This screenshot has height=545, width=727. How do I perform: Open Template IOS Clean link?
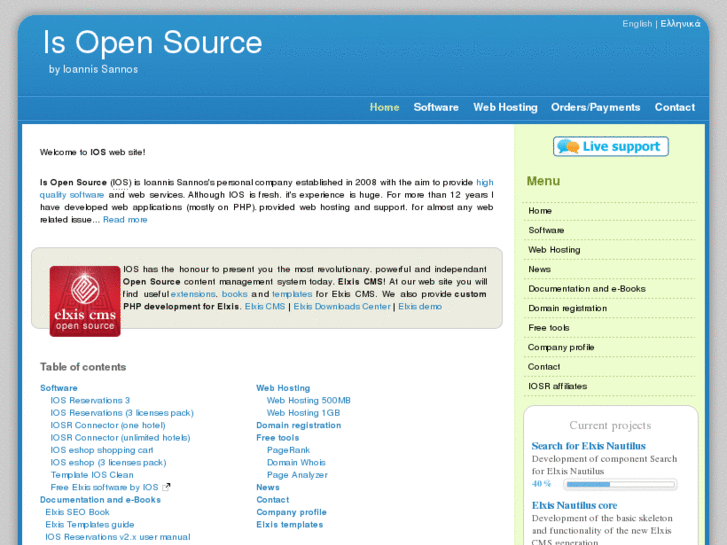click(92, 475)
